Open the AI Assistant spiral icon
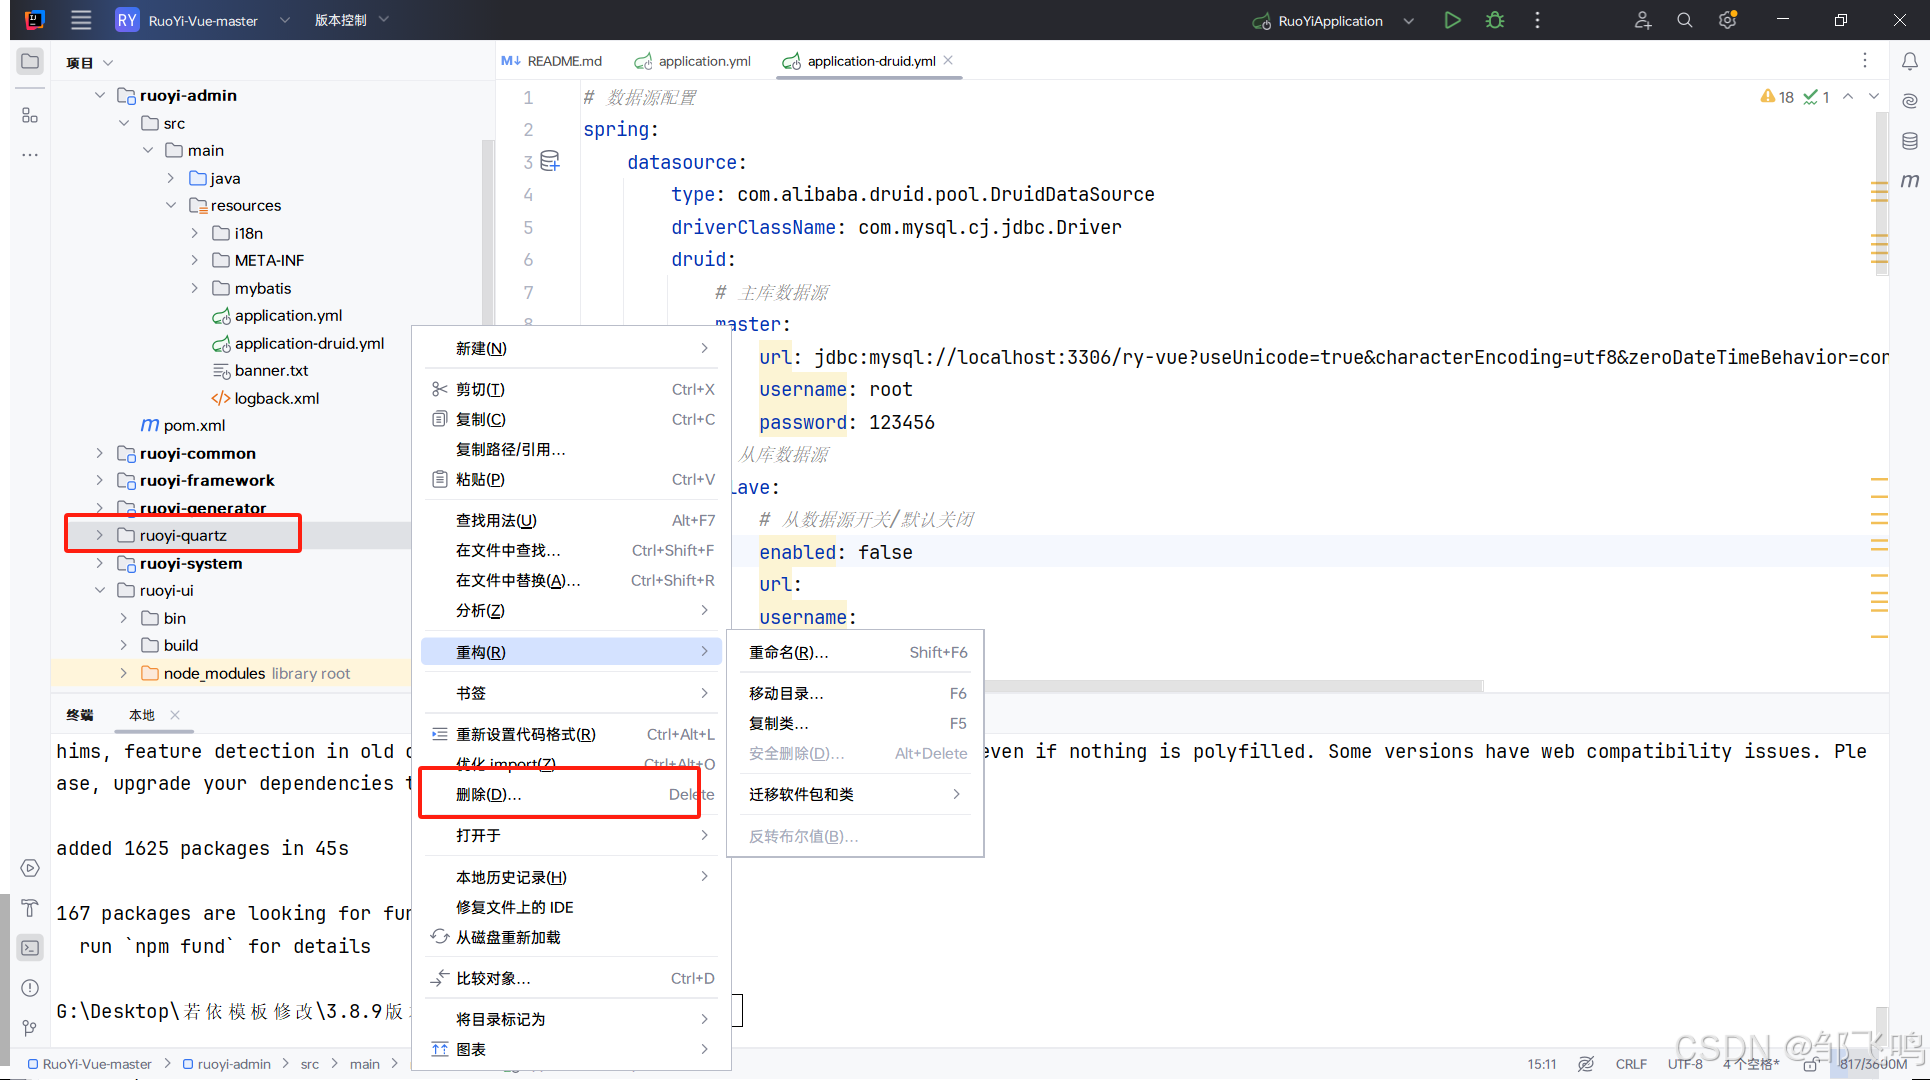Screen dimensions: 1930x1080 [x=1909, y=101]
